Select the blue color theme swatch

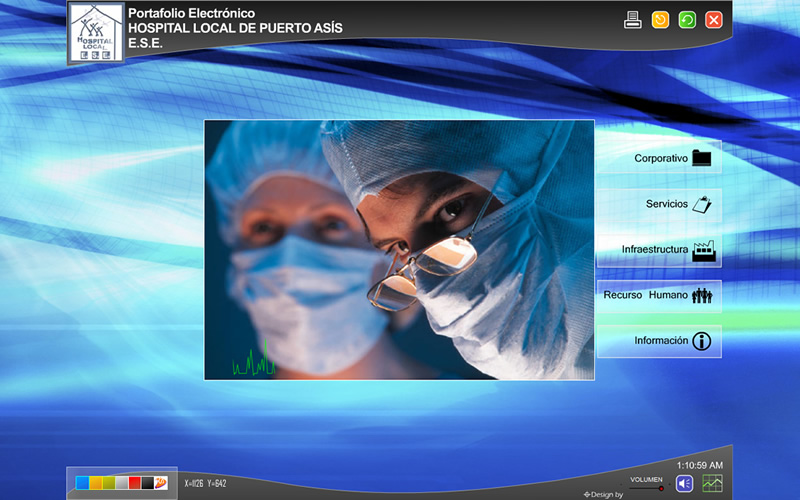82,483
